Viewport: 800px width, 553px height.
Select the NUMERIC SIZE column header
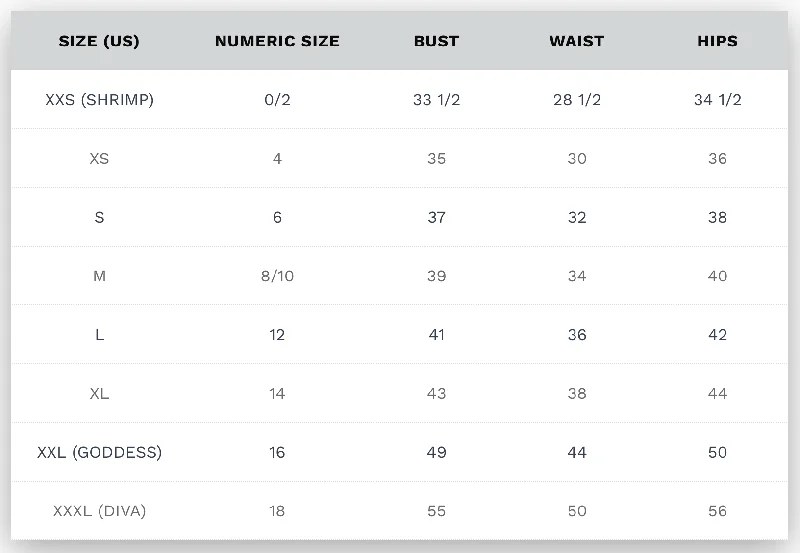pyautogui.click(x=277, y=41)
